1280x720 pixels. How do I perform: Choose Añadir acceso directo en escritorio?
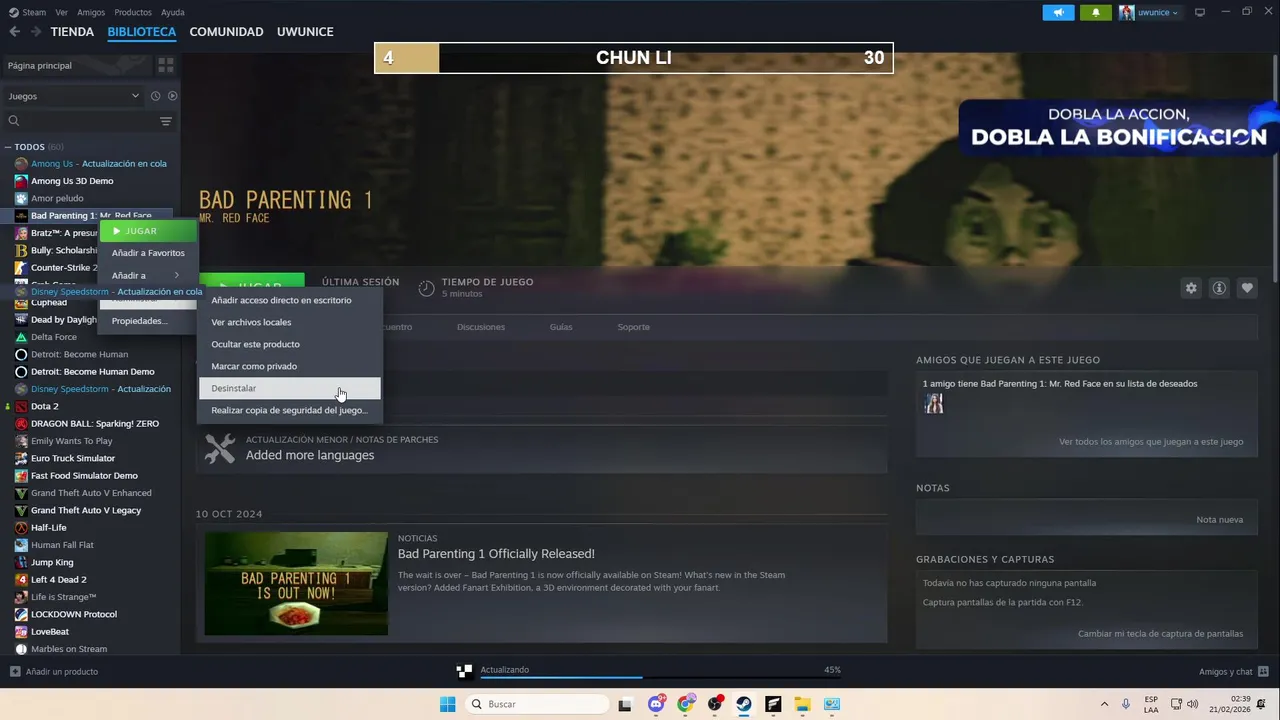tap(289, 300)
